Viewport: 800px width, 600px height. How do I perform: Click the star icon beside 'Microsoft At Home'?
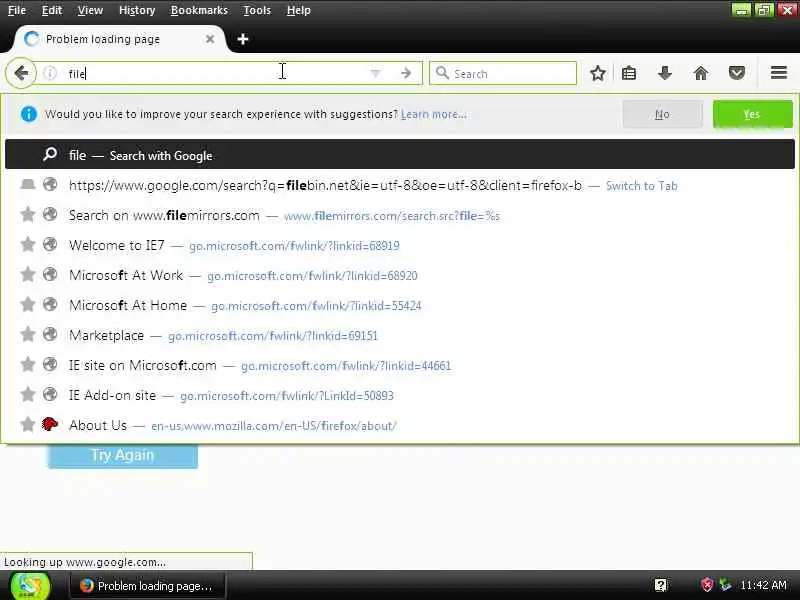[x=28, y=305]
